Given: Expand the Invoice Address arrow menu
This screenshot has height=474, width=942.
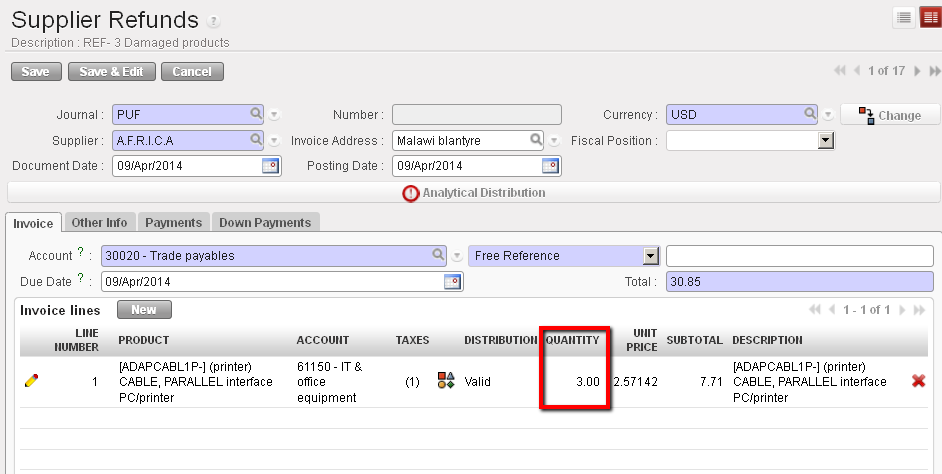Looking at the screenshot, I should click(554, 141).
